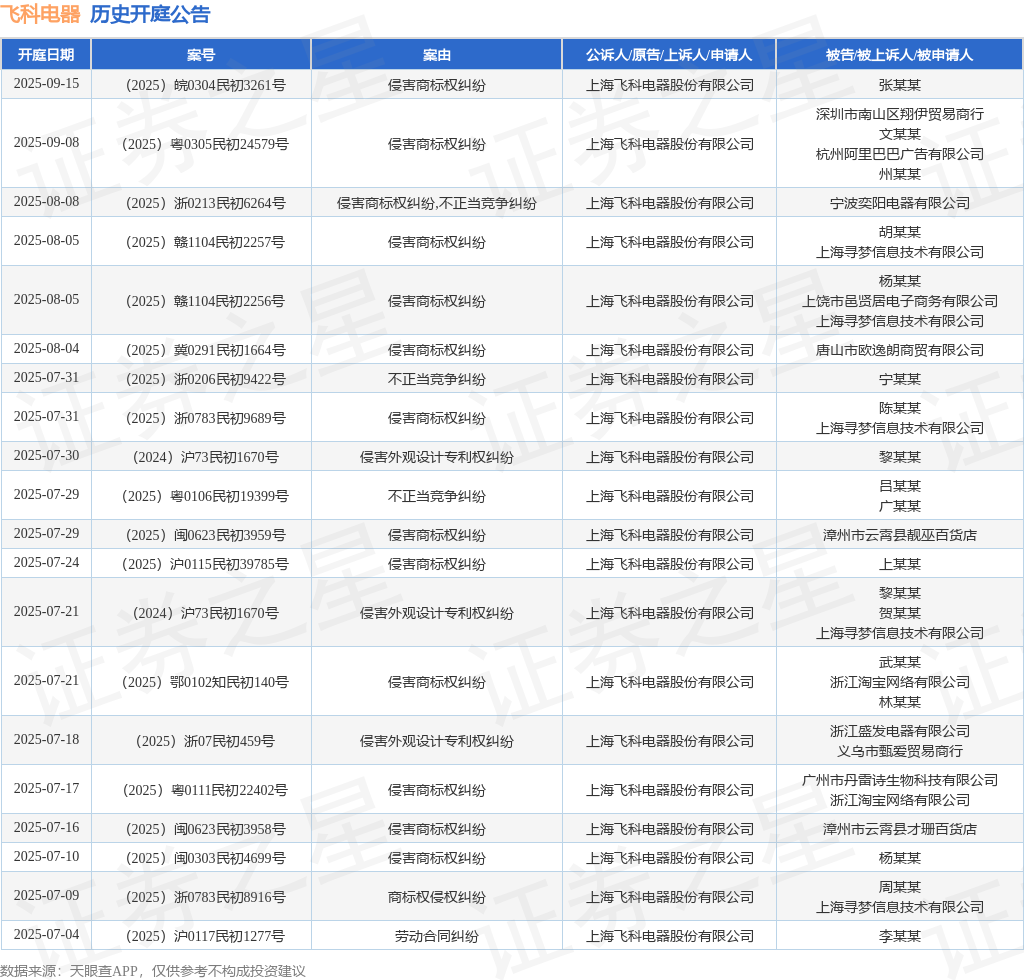Click defendant 林某某
The height and width of the screenshot is (980, 1024).
[x=899, y=702]
